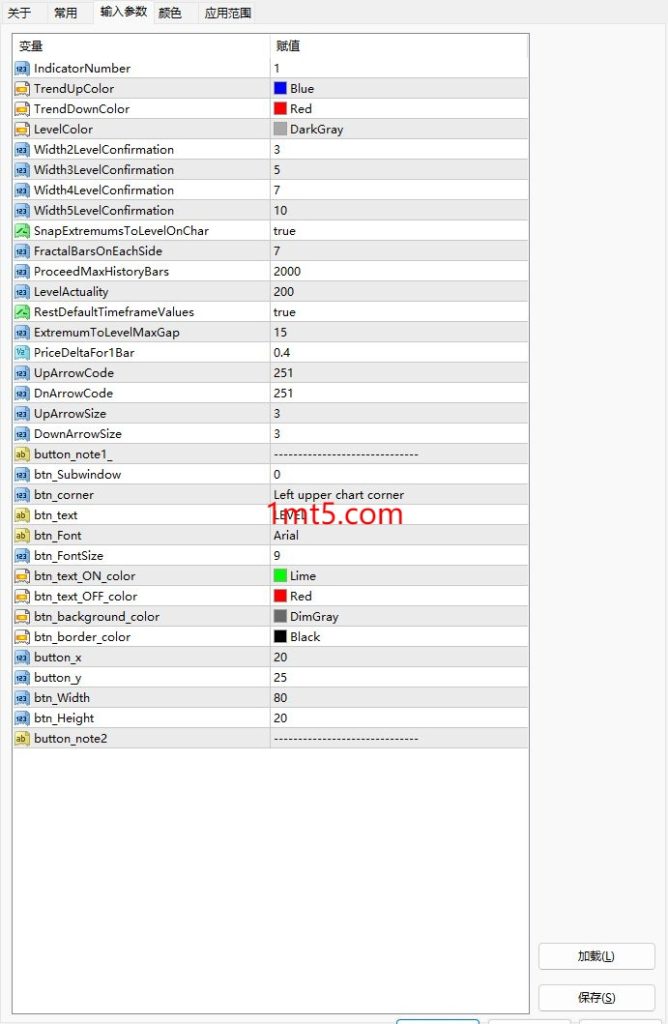Viewport: 668px width, 1024px height.
Task: Click the 保存(S) button
Action: 596,997
